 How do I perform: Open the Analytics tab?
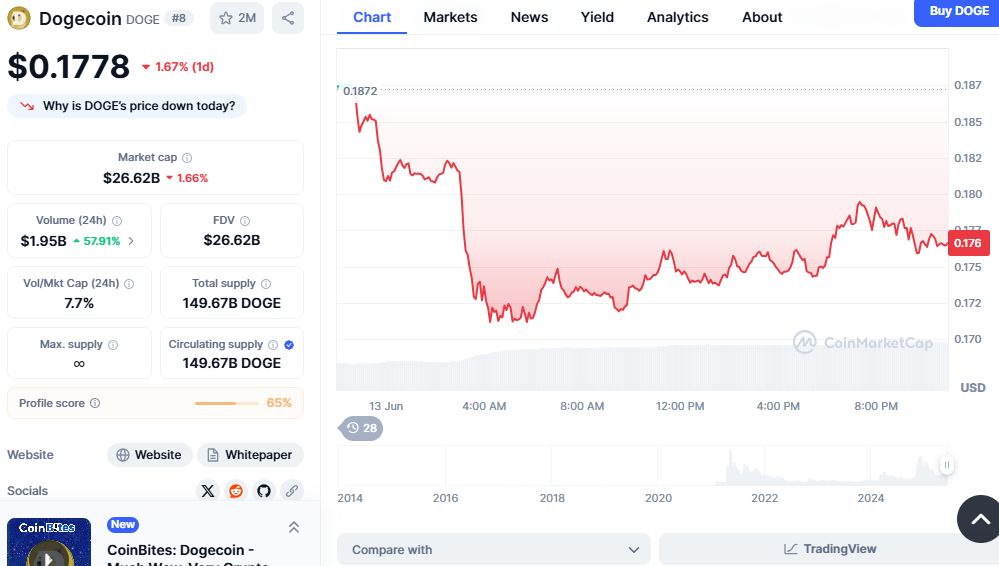point(677,17)
